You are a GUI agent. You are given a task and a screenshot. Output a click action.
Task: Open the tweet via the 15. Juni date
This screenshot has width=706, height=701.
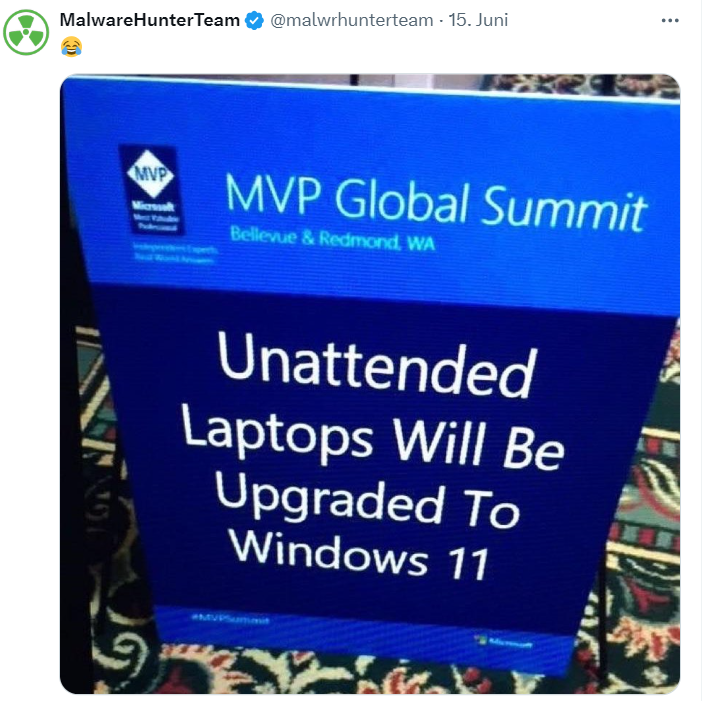tap(479, 20)
